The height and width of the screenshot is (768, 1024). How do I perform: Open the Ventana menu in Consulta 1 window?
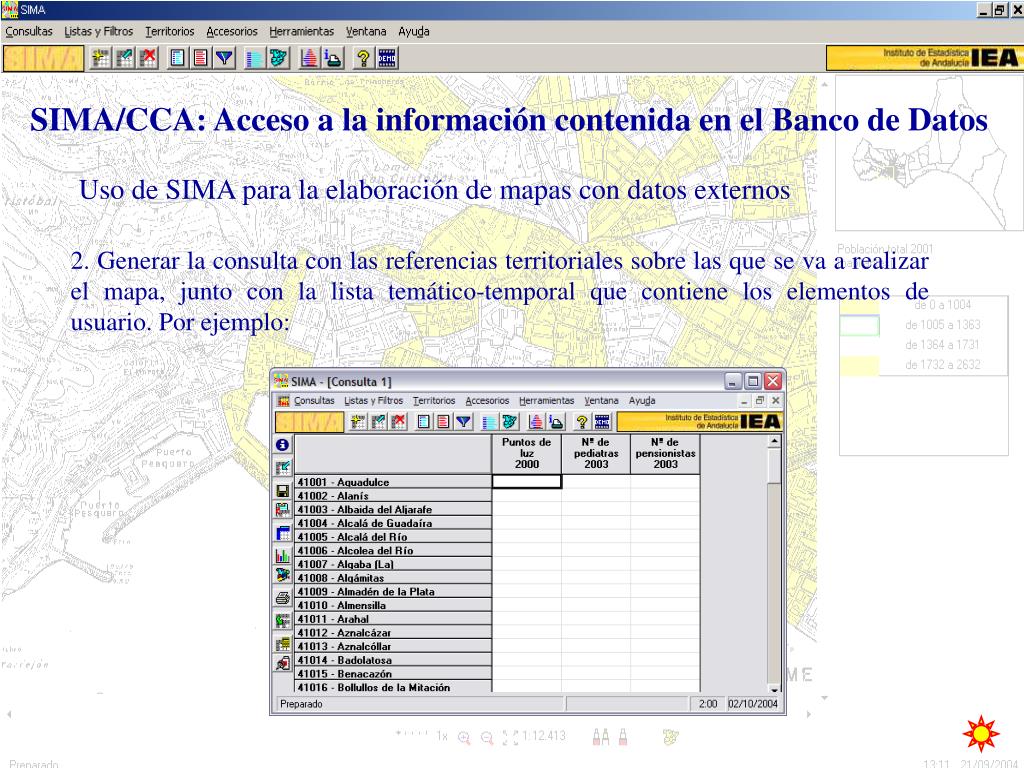tap(601, 400)
